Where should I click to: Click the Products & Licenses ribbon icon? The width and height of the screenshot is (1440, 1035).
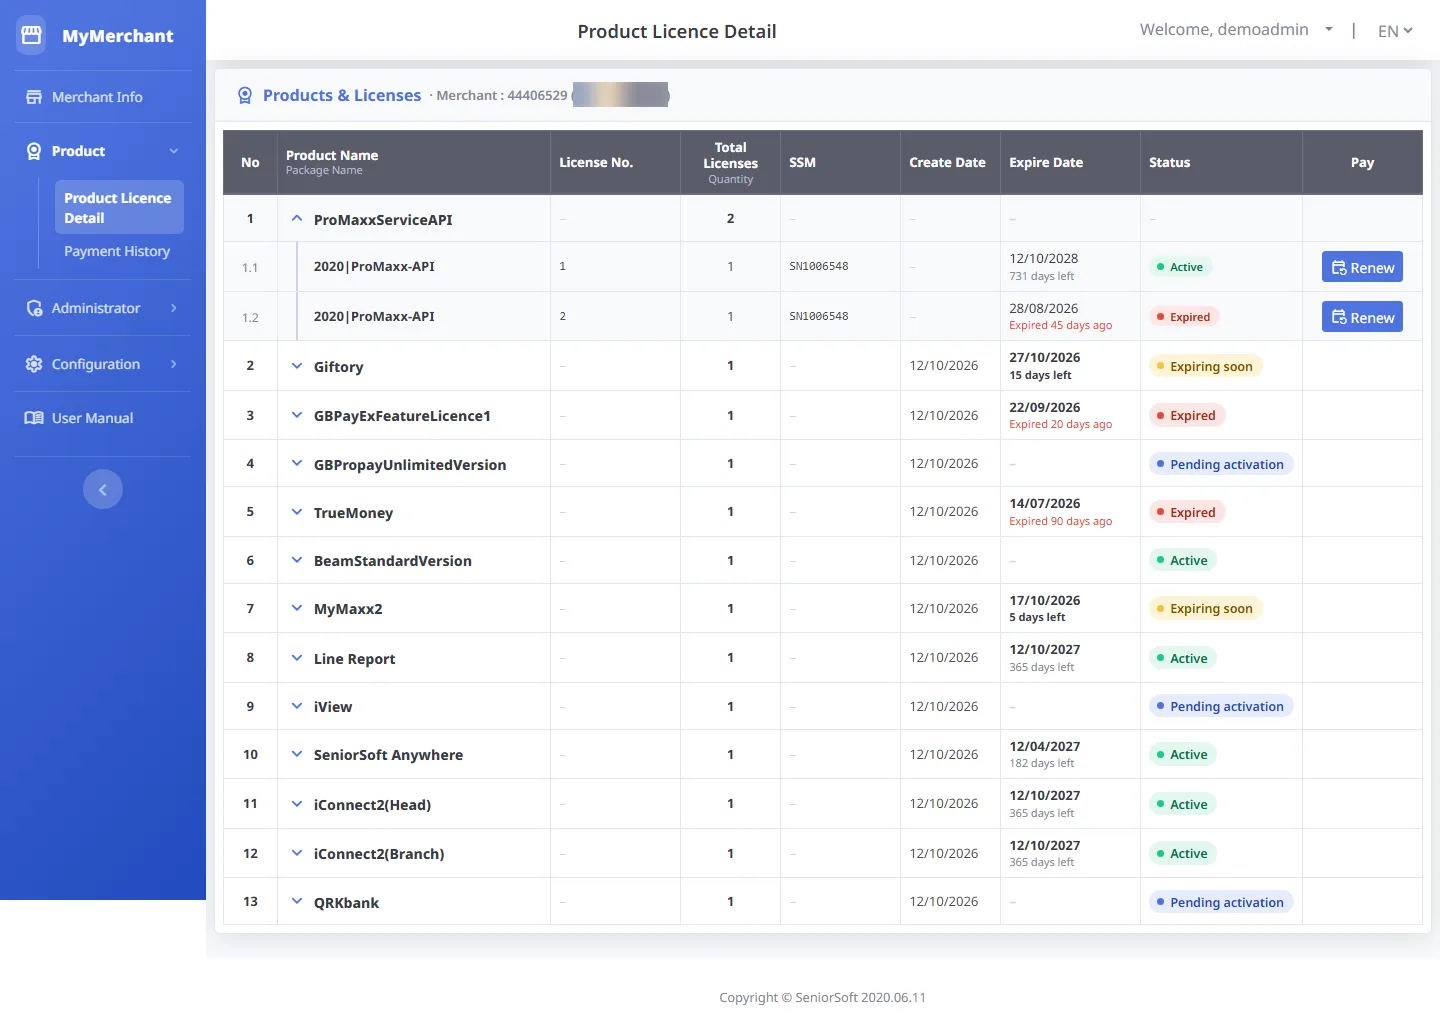pos(245,95)
